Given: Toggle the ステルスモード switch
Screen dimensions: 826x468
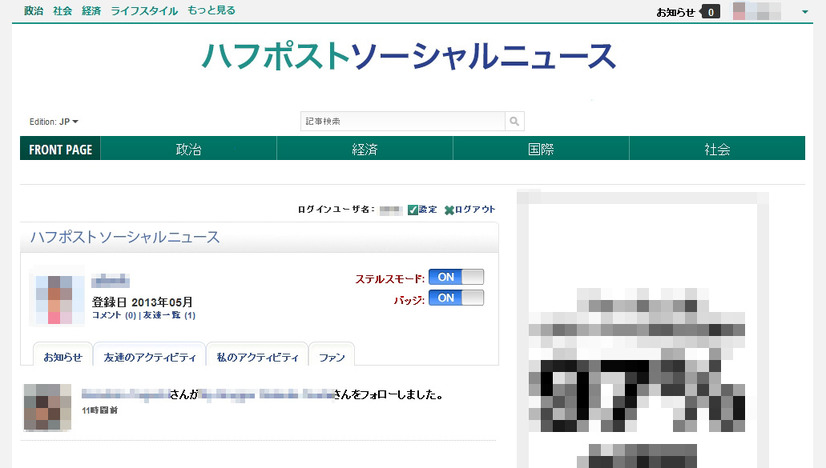Looking at the screenshot, I should point(456,277).
